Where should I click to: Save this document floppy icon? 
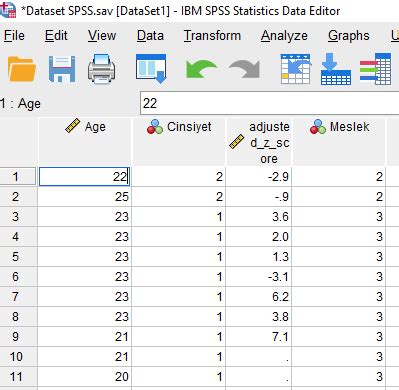pyautogui.click(x=62, y=69)
